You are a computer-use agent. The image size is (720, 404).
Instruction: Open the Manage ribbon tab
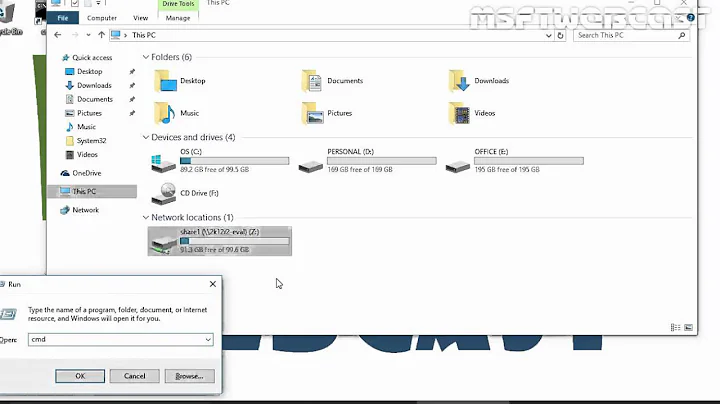coord(178,18)
